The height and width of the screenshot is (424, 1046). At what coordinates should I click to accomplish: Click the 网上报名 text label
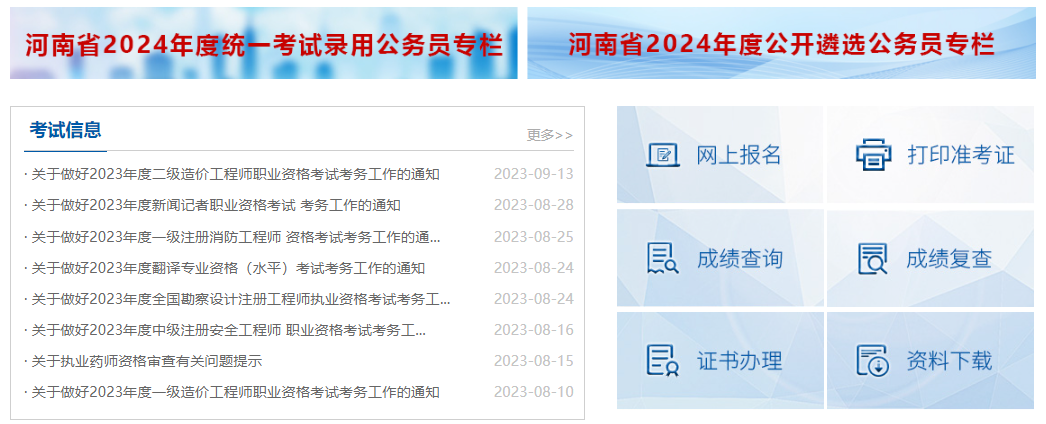pyautogui.click(x=739, y=155)
